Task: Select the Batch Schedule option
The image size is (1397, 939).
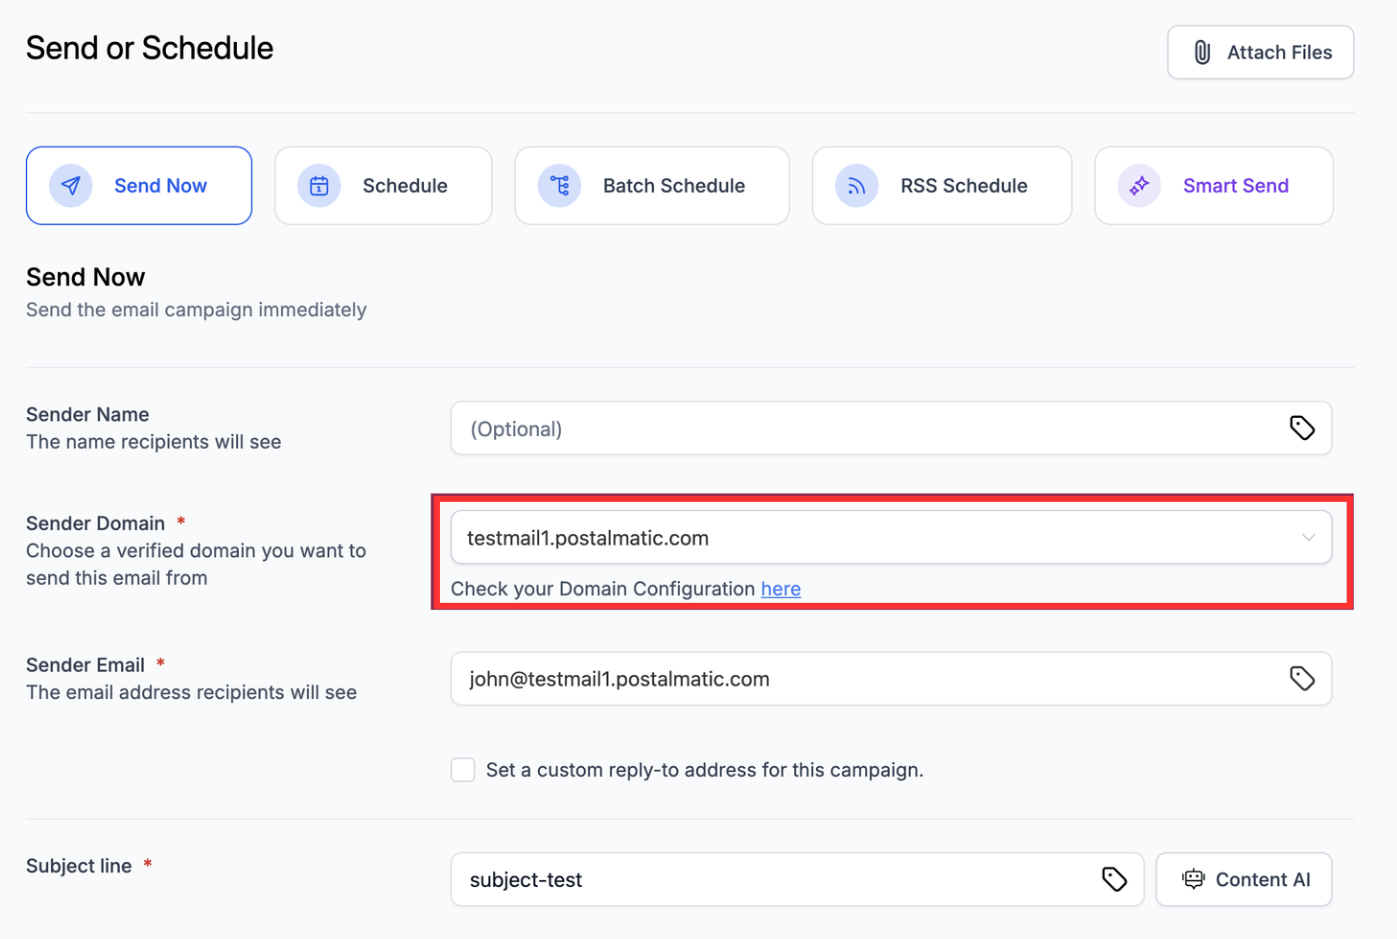Action: pos(652,186)
